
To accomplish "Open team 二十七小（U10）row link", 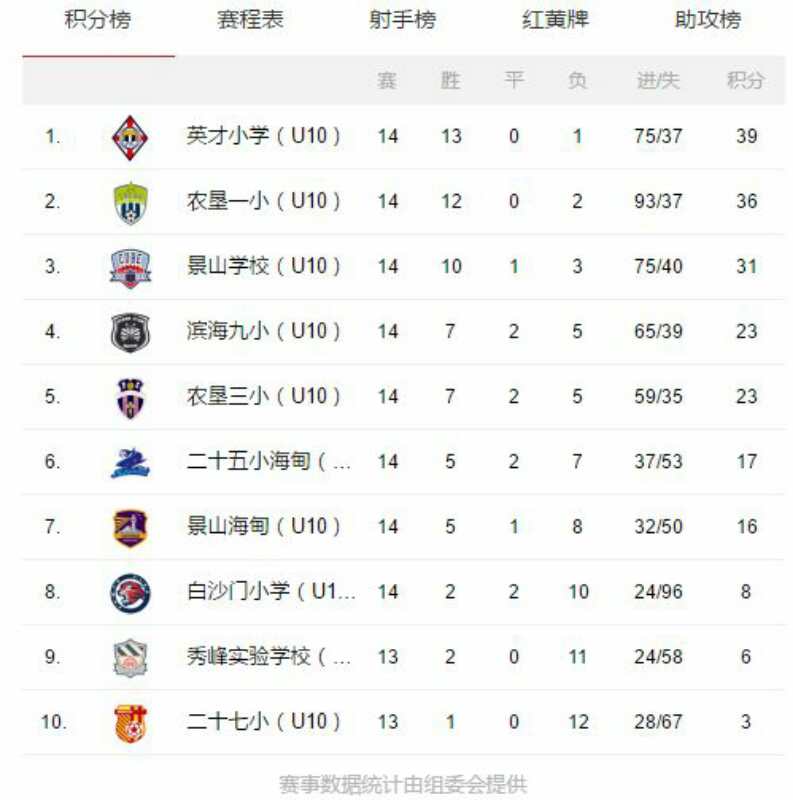I will point(403,722).
